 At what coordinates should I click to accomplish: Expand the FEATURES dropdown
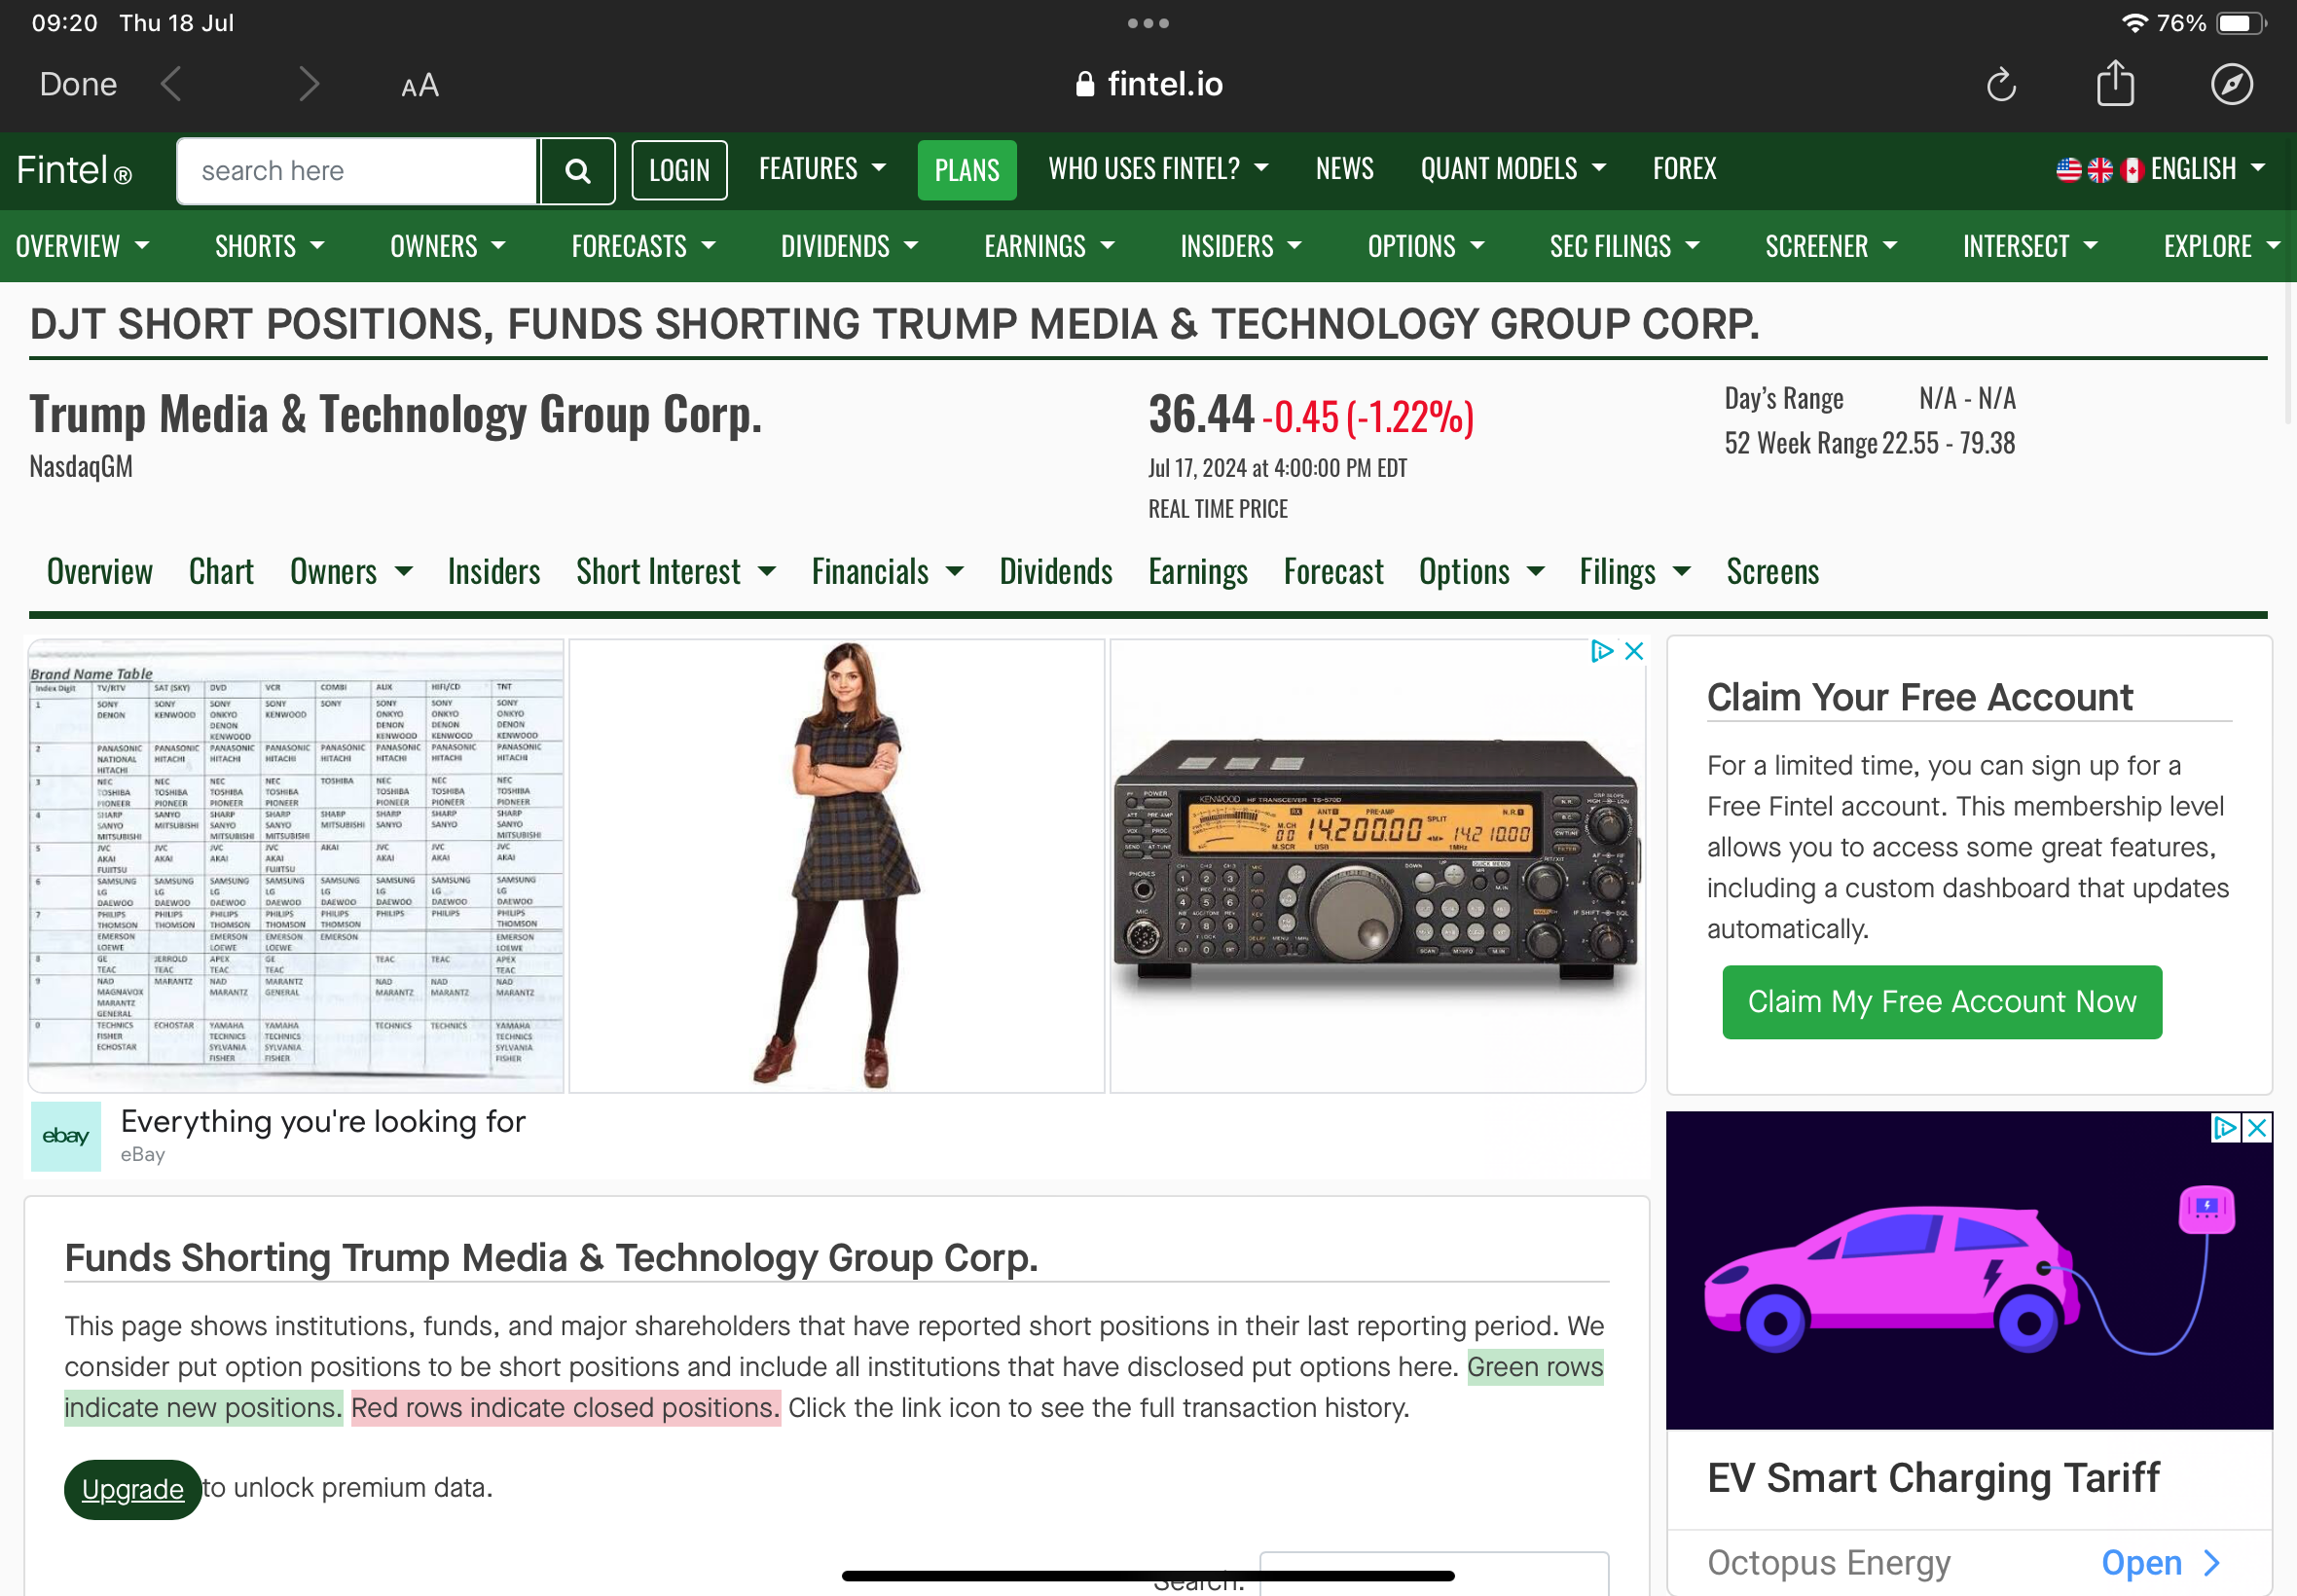(x=822, y=169)
